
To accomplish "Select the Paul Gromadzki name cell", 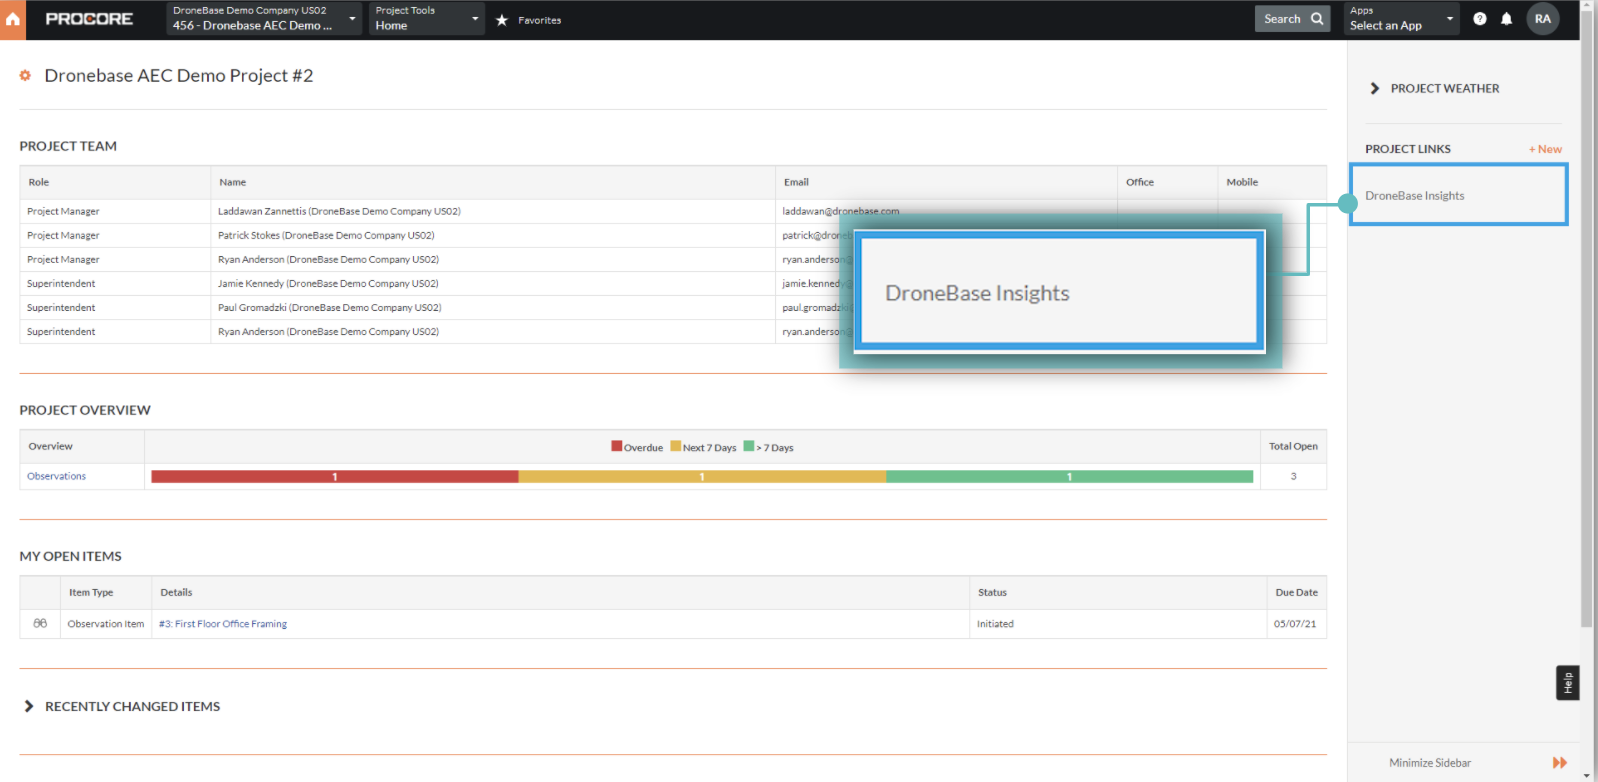I will [493, 307].
